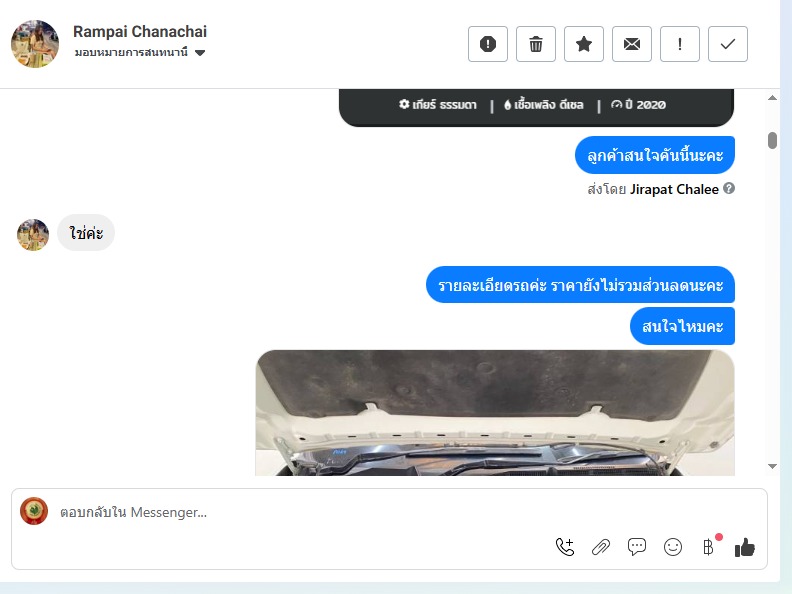Click the Jirapat Chalee sender help icon
This screenshot has height=594, width=792.
pos(728,188)
